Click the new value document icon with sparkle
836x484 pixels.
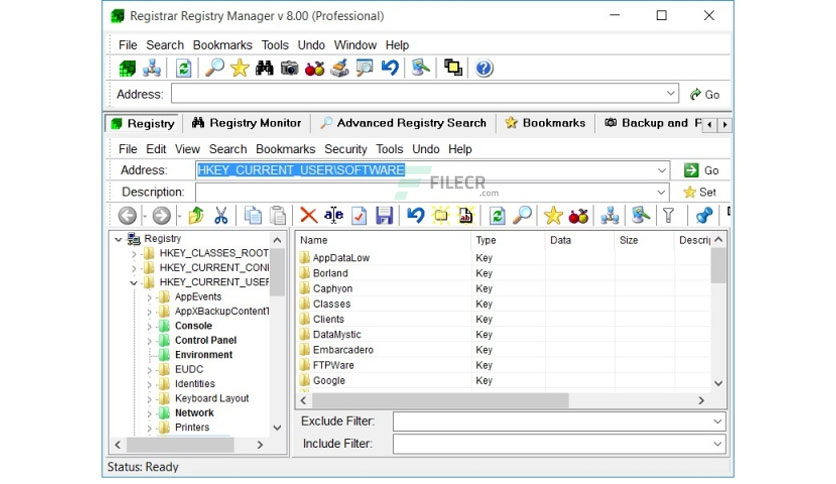pos(465,216)
